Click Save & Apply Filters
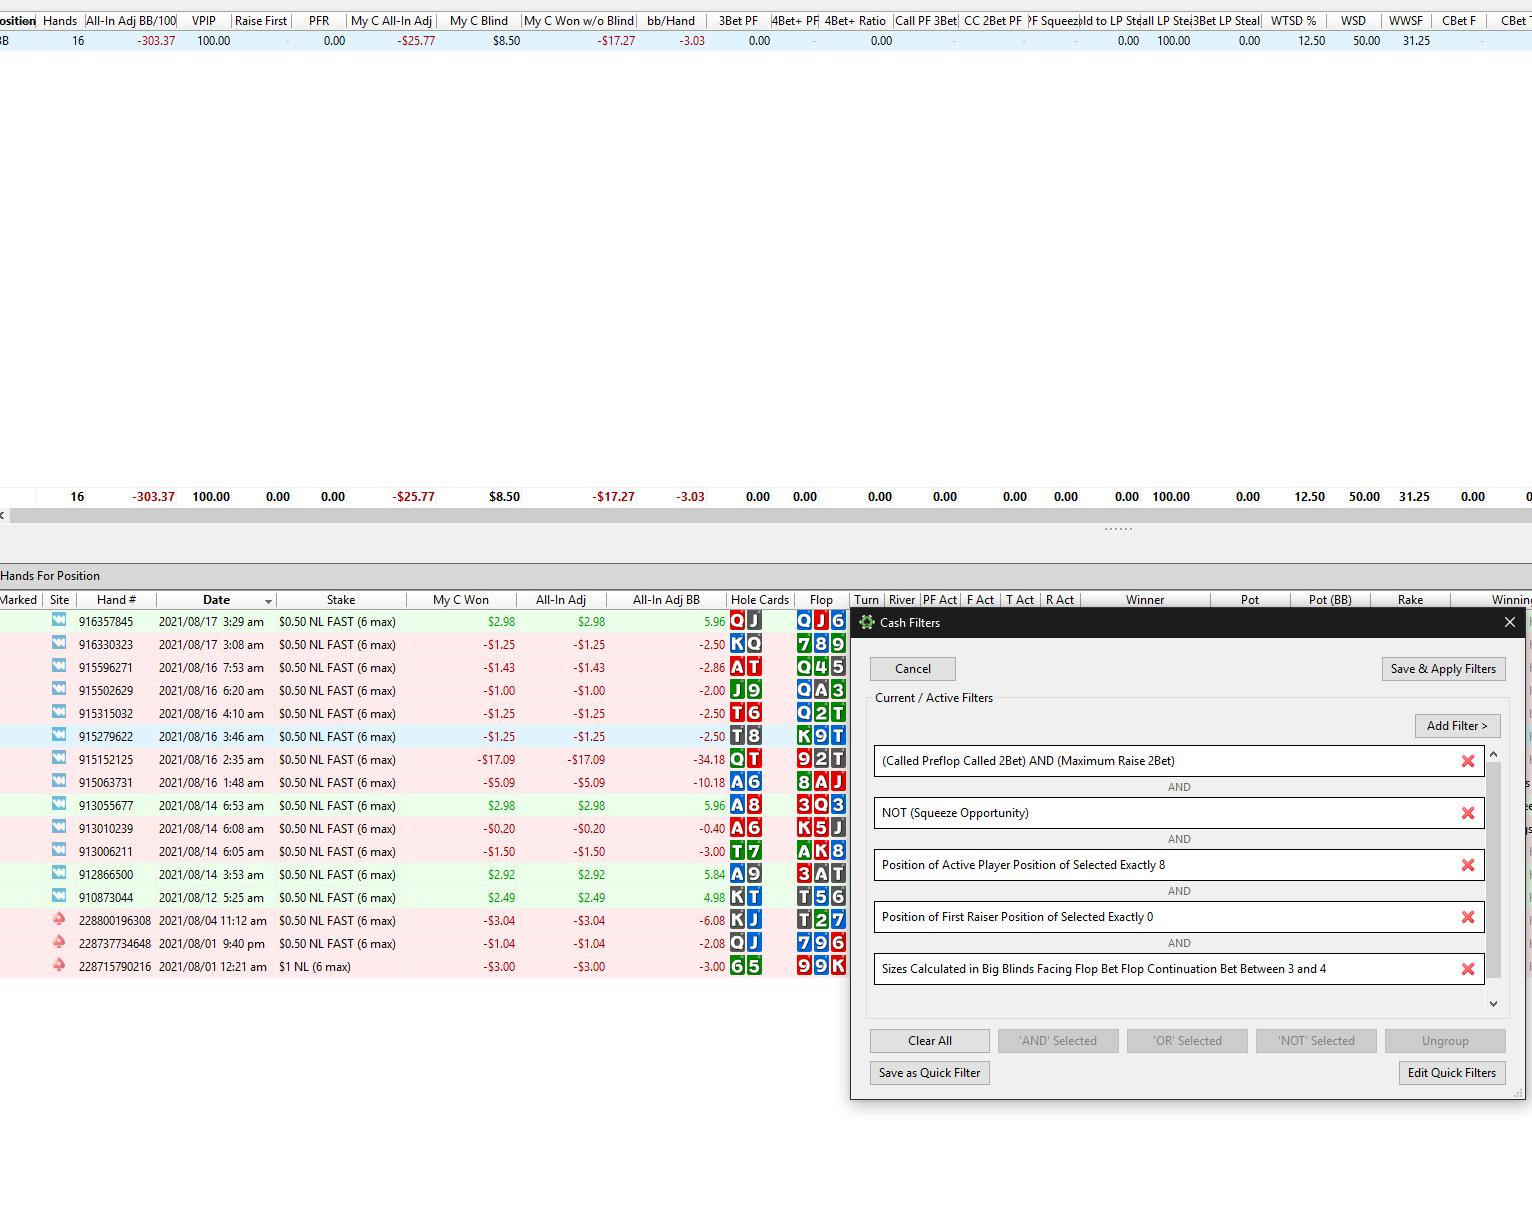 [1443, 669]
